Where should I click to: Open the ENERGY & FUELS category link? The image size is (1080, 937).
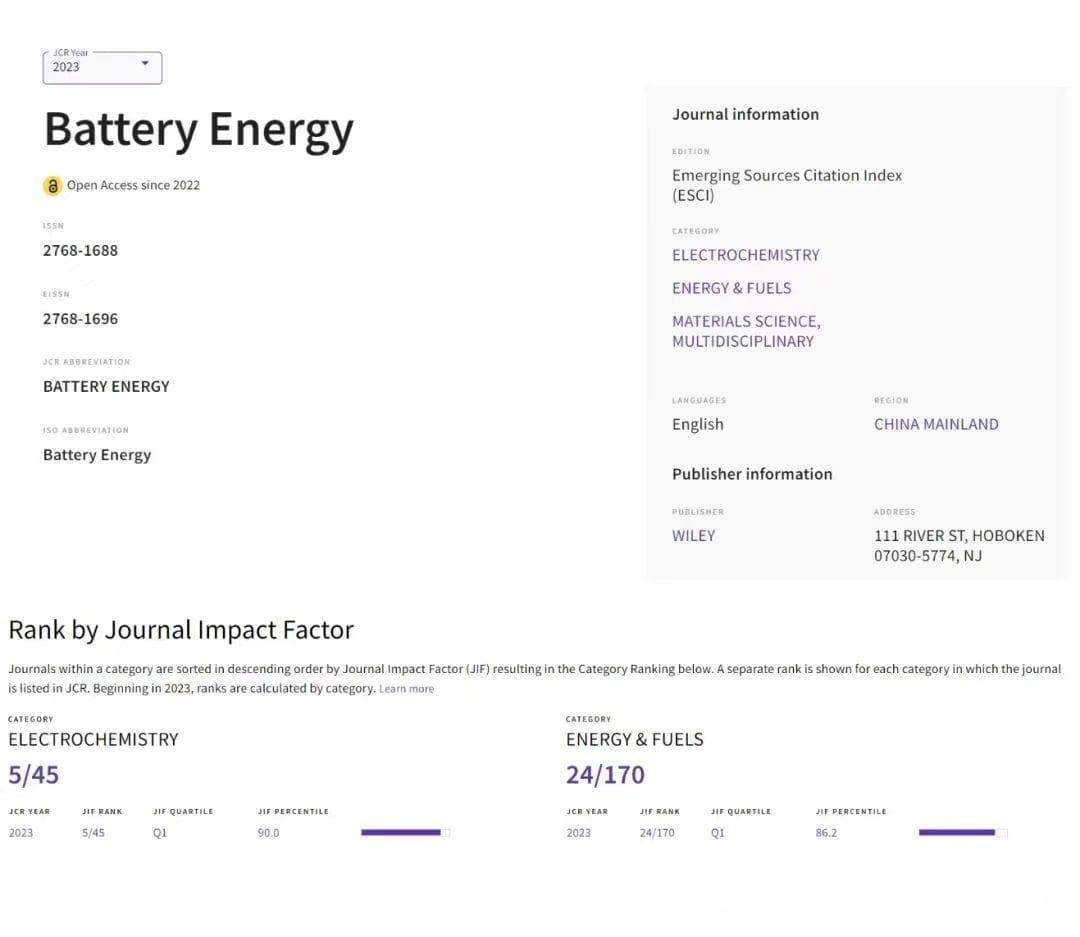point(731,288)
